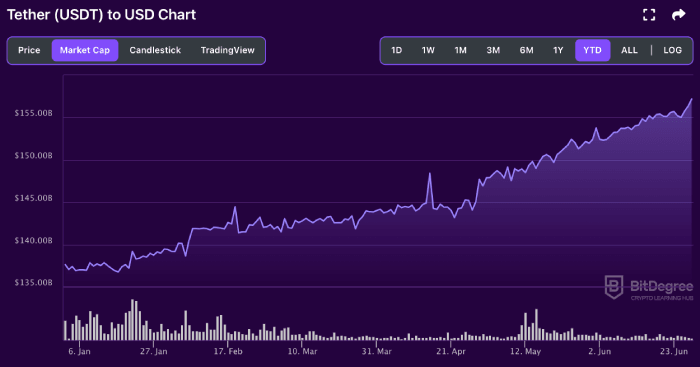
Task: Switch to the Price tab
Action: [x=29, y=50]
